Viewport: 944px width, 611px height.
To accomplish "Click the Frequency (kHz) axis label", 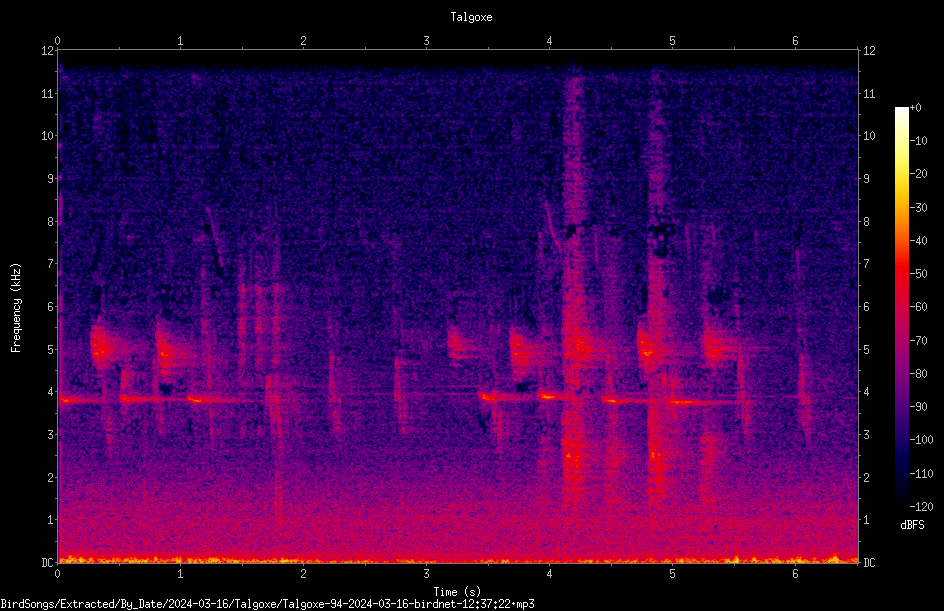I will 16,307.
